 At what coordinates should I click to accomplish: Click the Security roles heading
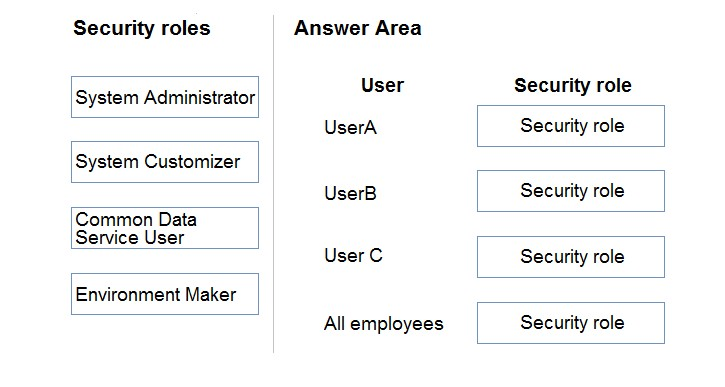coord(142,28)
